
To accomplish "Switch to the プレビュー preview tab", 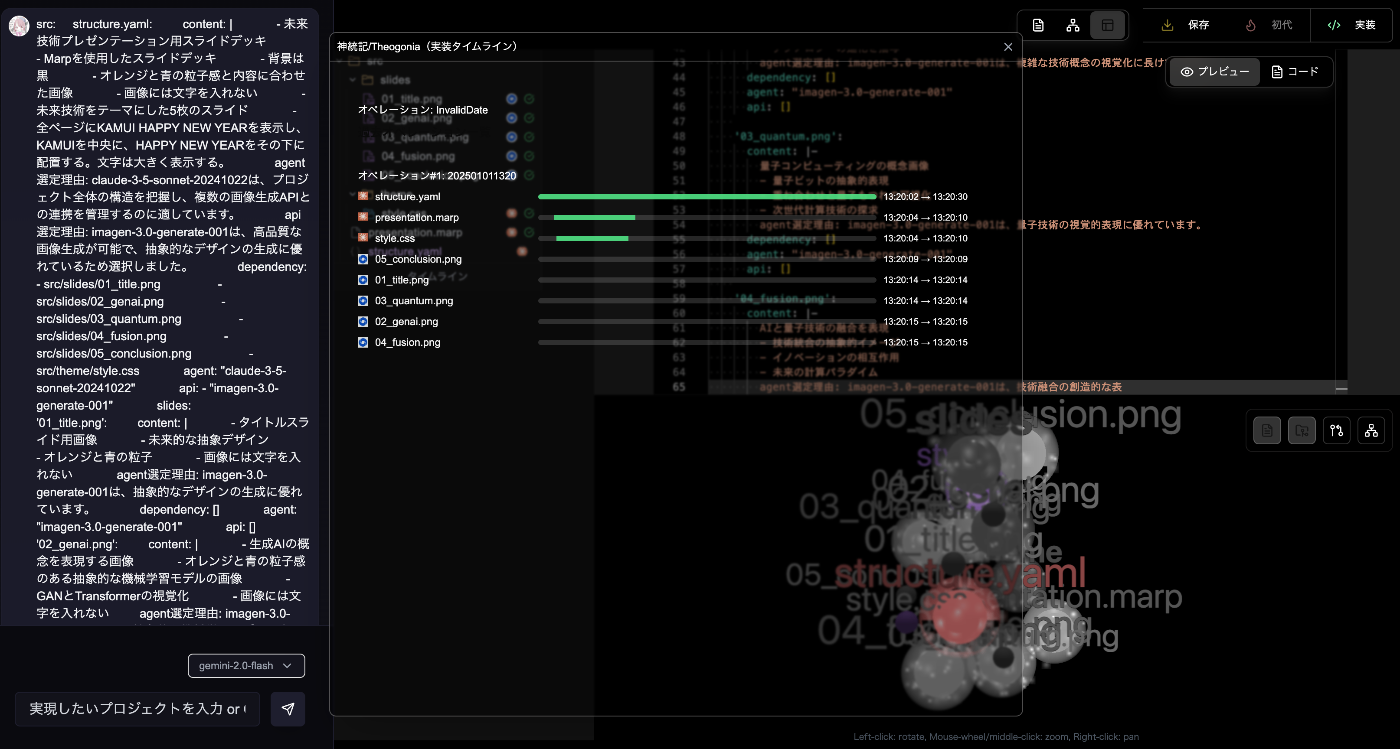I will (x=1215, y=72).
